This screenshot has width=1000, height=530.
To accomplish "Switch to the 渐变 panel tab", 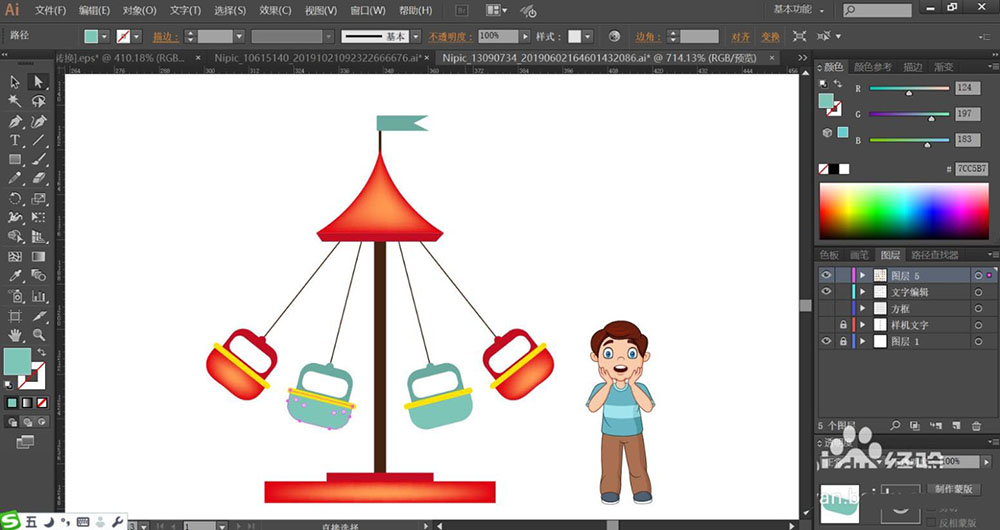I will [x=944, y=67].
